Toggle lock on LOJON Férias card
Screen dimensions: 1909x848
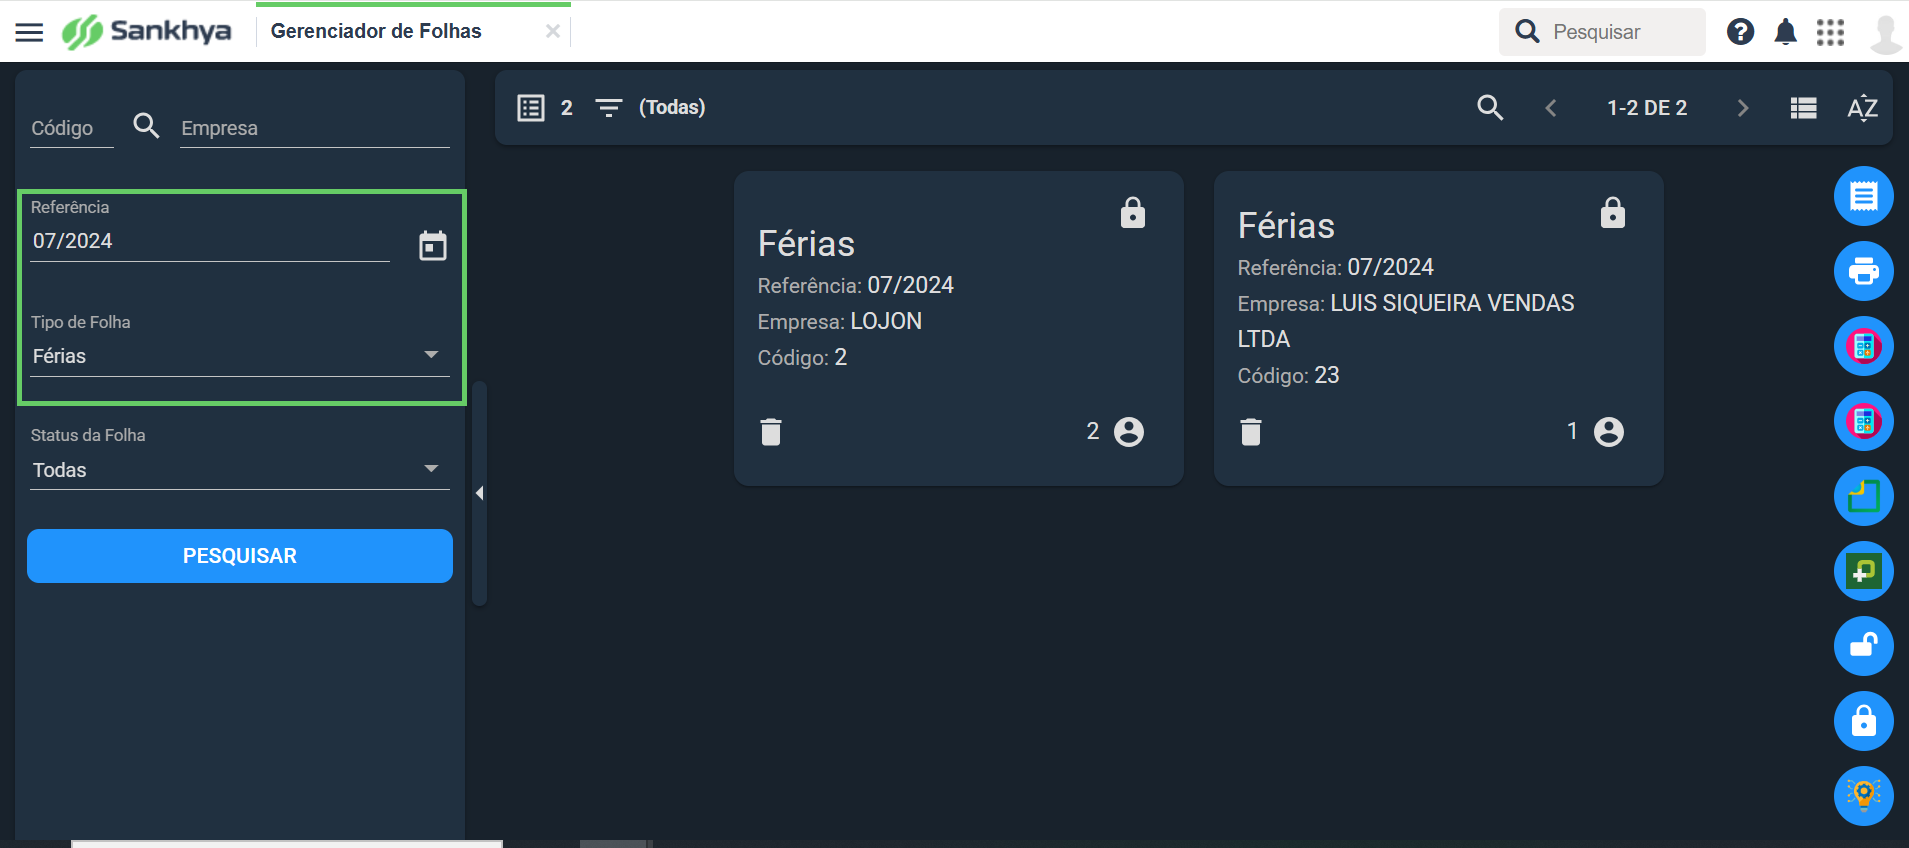(x=1132, y=213)
